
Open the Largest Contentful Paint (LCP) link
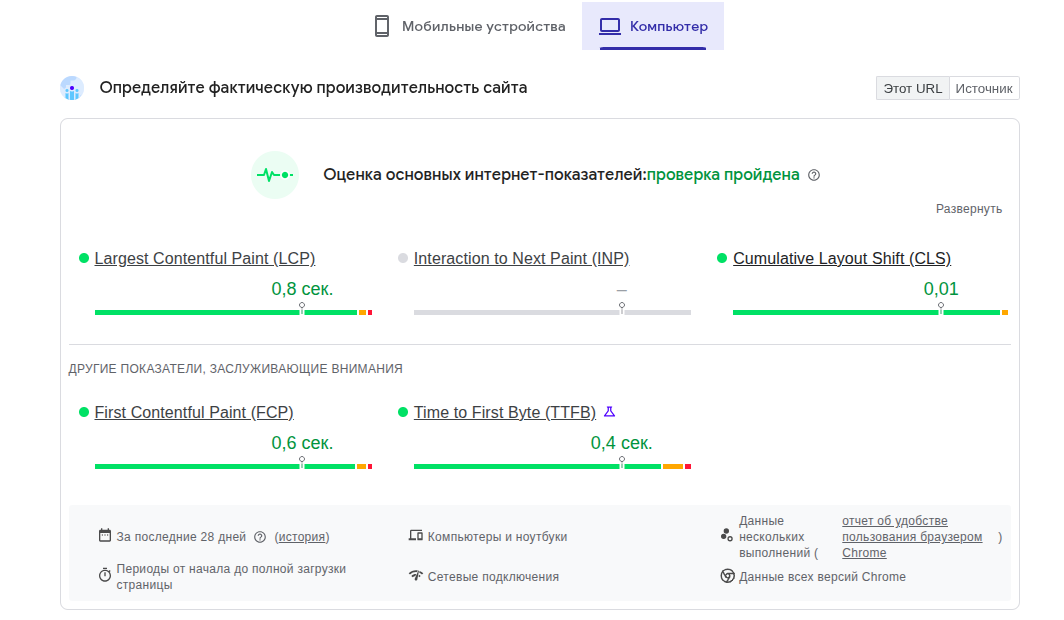pyautogui.click(x=205, y=258)
